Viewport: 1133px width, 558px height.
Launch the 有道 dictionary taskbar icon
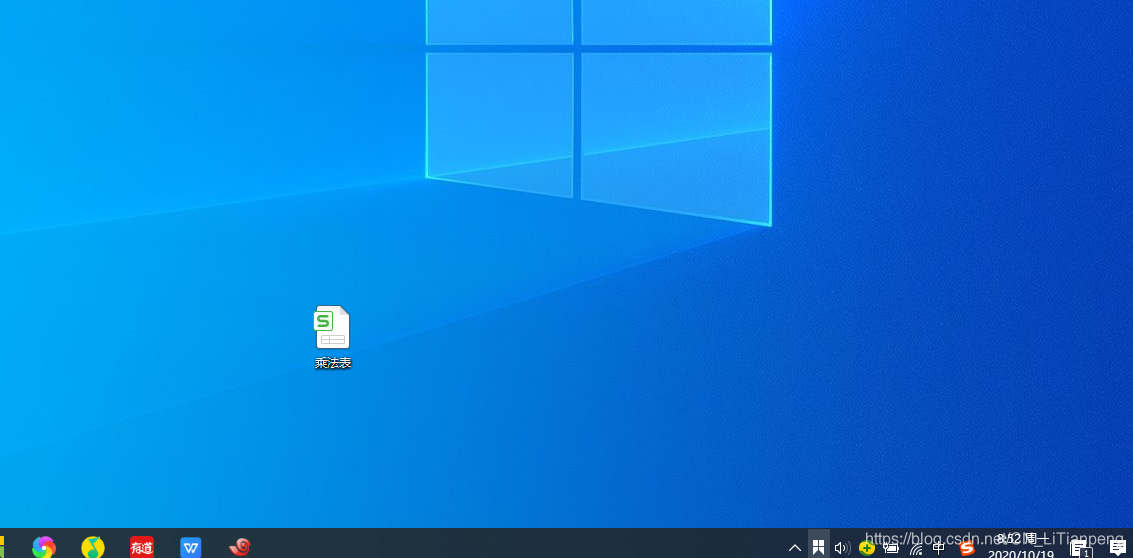(142, 547)
